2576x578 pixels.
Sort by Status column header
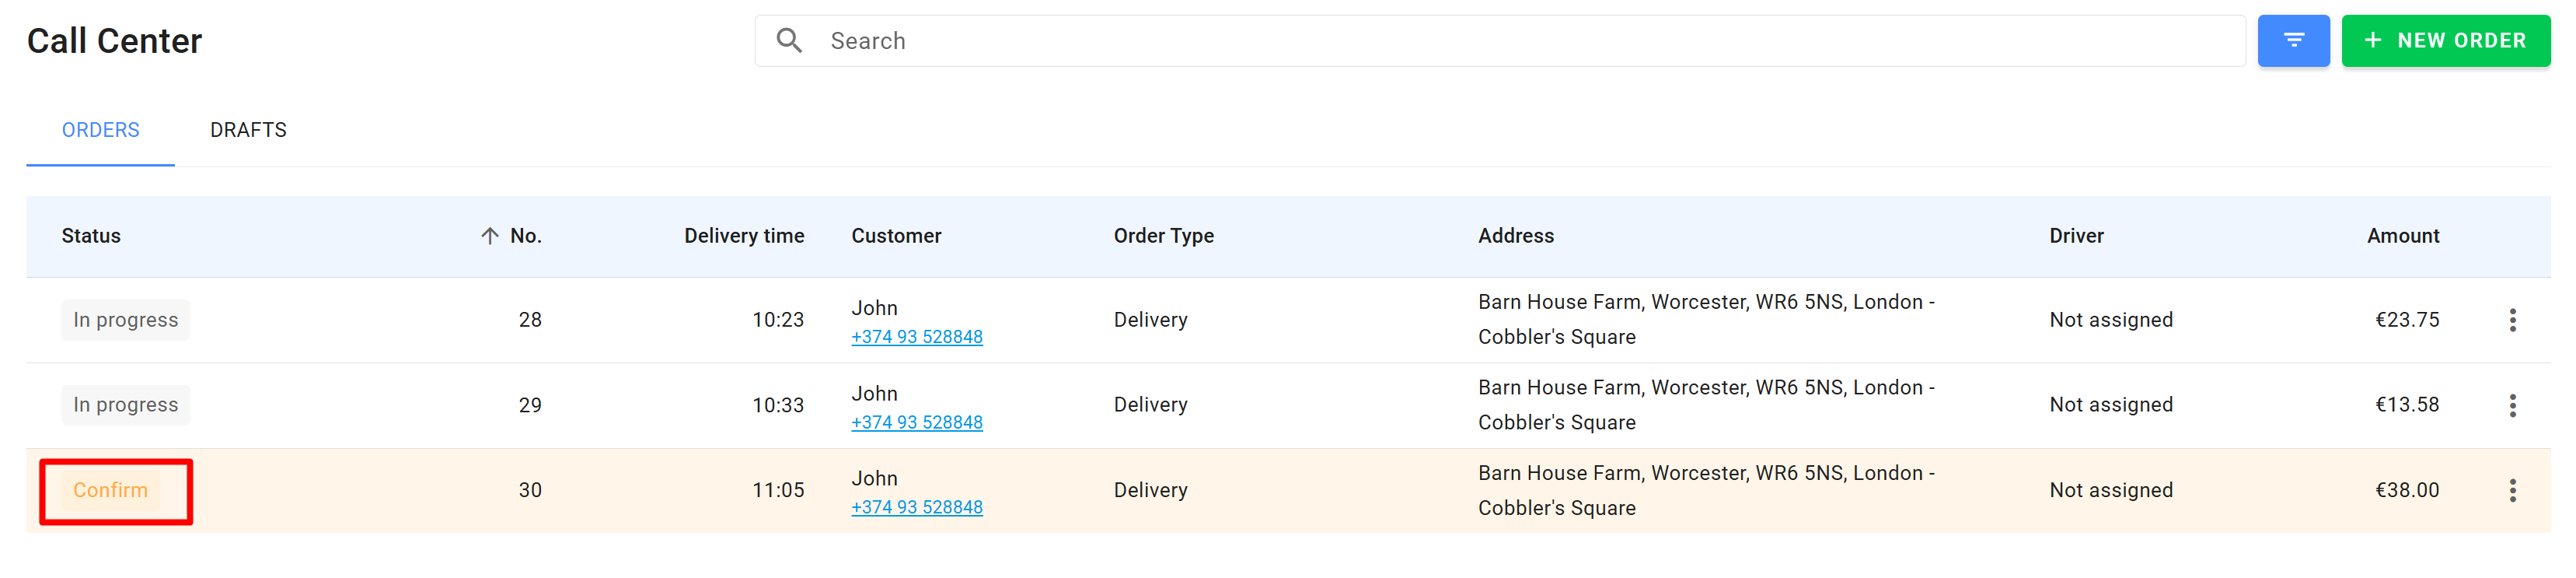coord(91,236)
